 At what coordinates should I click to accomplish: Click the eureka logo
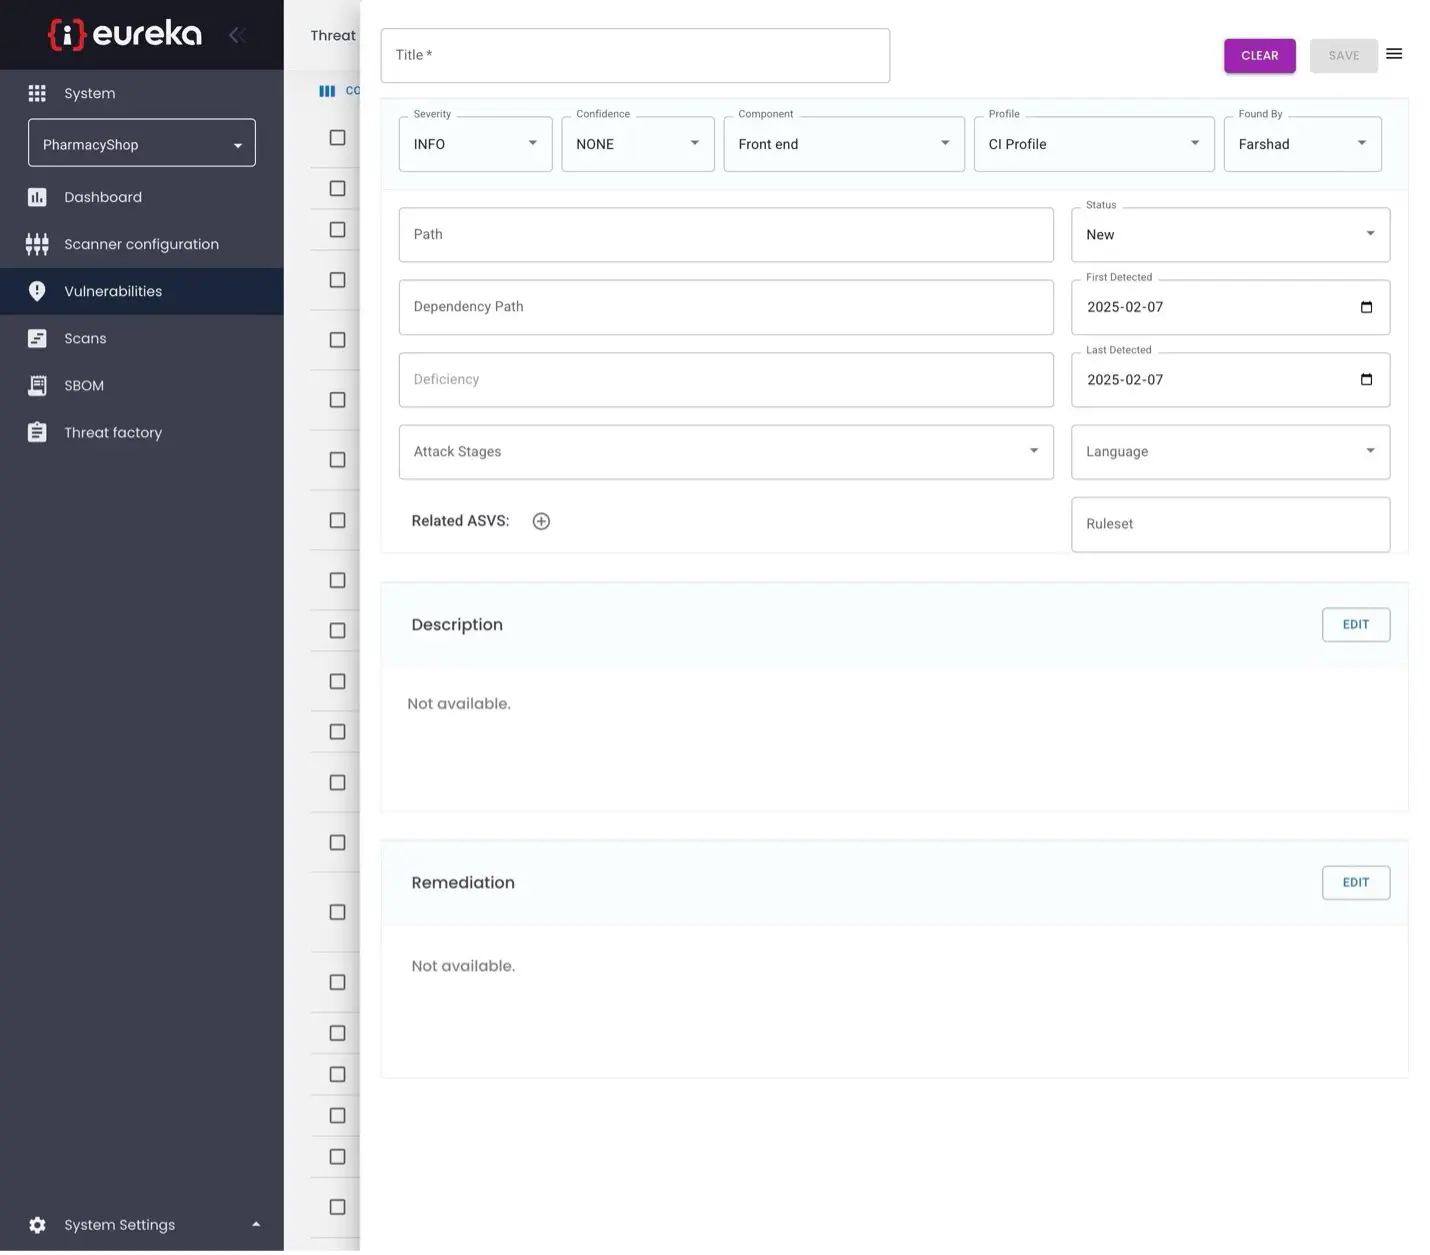pyautogui.click(x=124, y=33)
